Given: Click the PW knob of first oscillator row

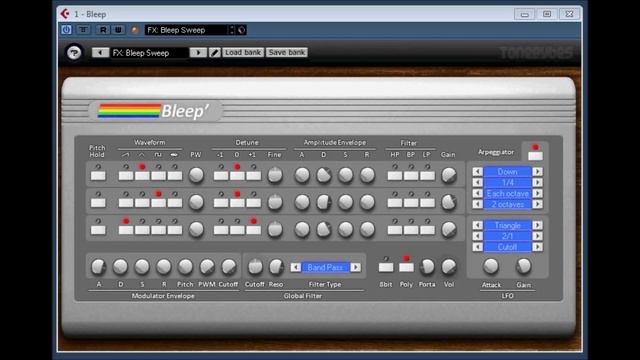Looking at the screenshot, I should 196,175.
